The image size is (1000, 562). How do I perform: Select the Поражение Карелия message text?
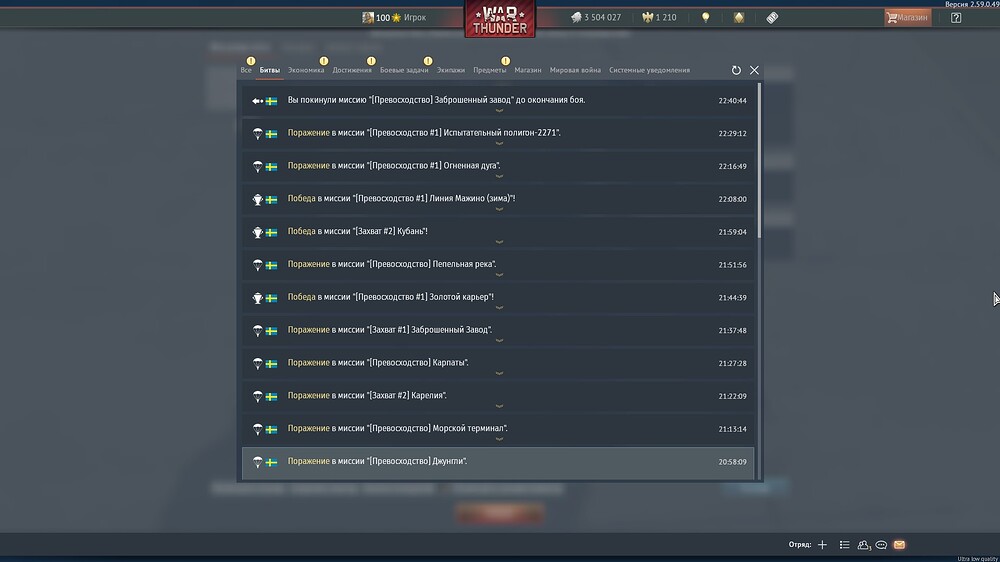(x=367, y=396)
